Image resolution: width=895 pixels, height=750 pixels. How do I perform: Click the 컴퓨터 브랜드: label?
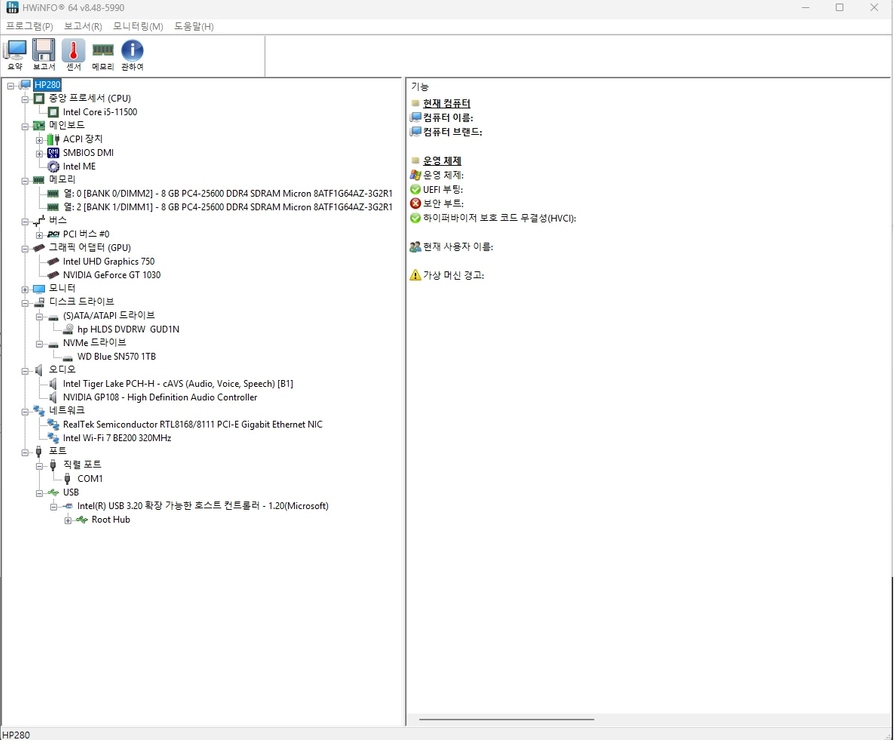pyautogui.click(x=453, y=132)
